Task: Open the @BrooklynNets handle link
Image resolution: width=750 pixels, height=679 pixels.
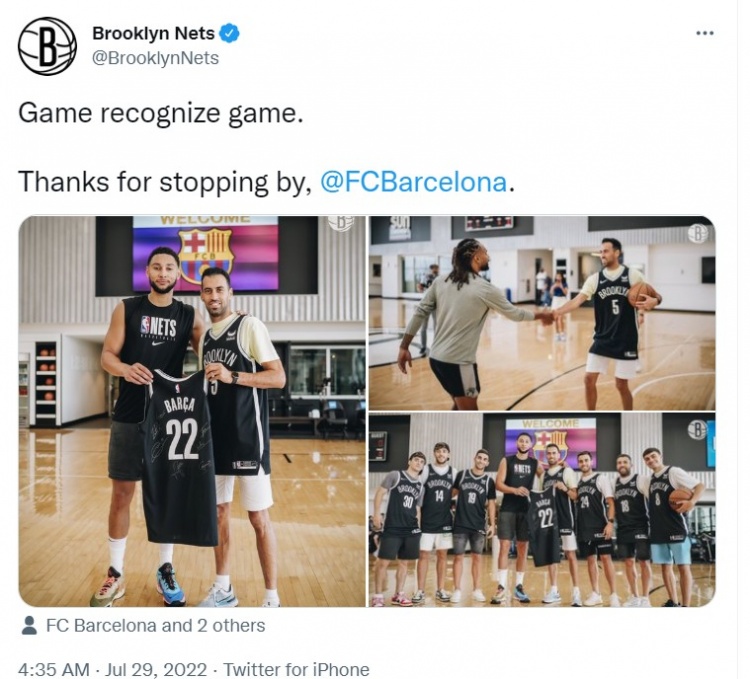Action: (155, 58)
